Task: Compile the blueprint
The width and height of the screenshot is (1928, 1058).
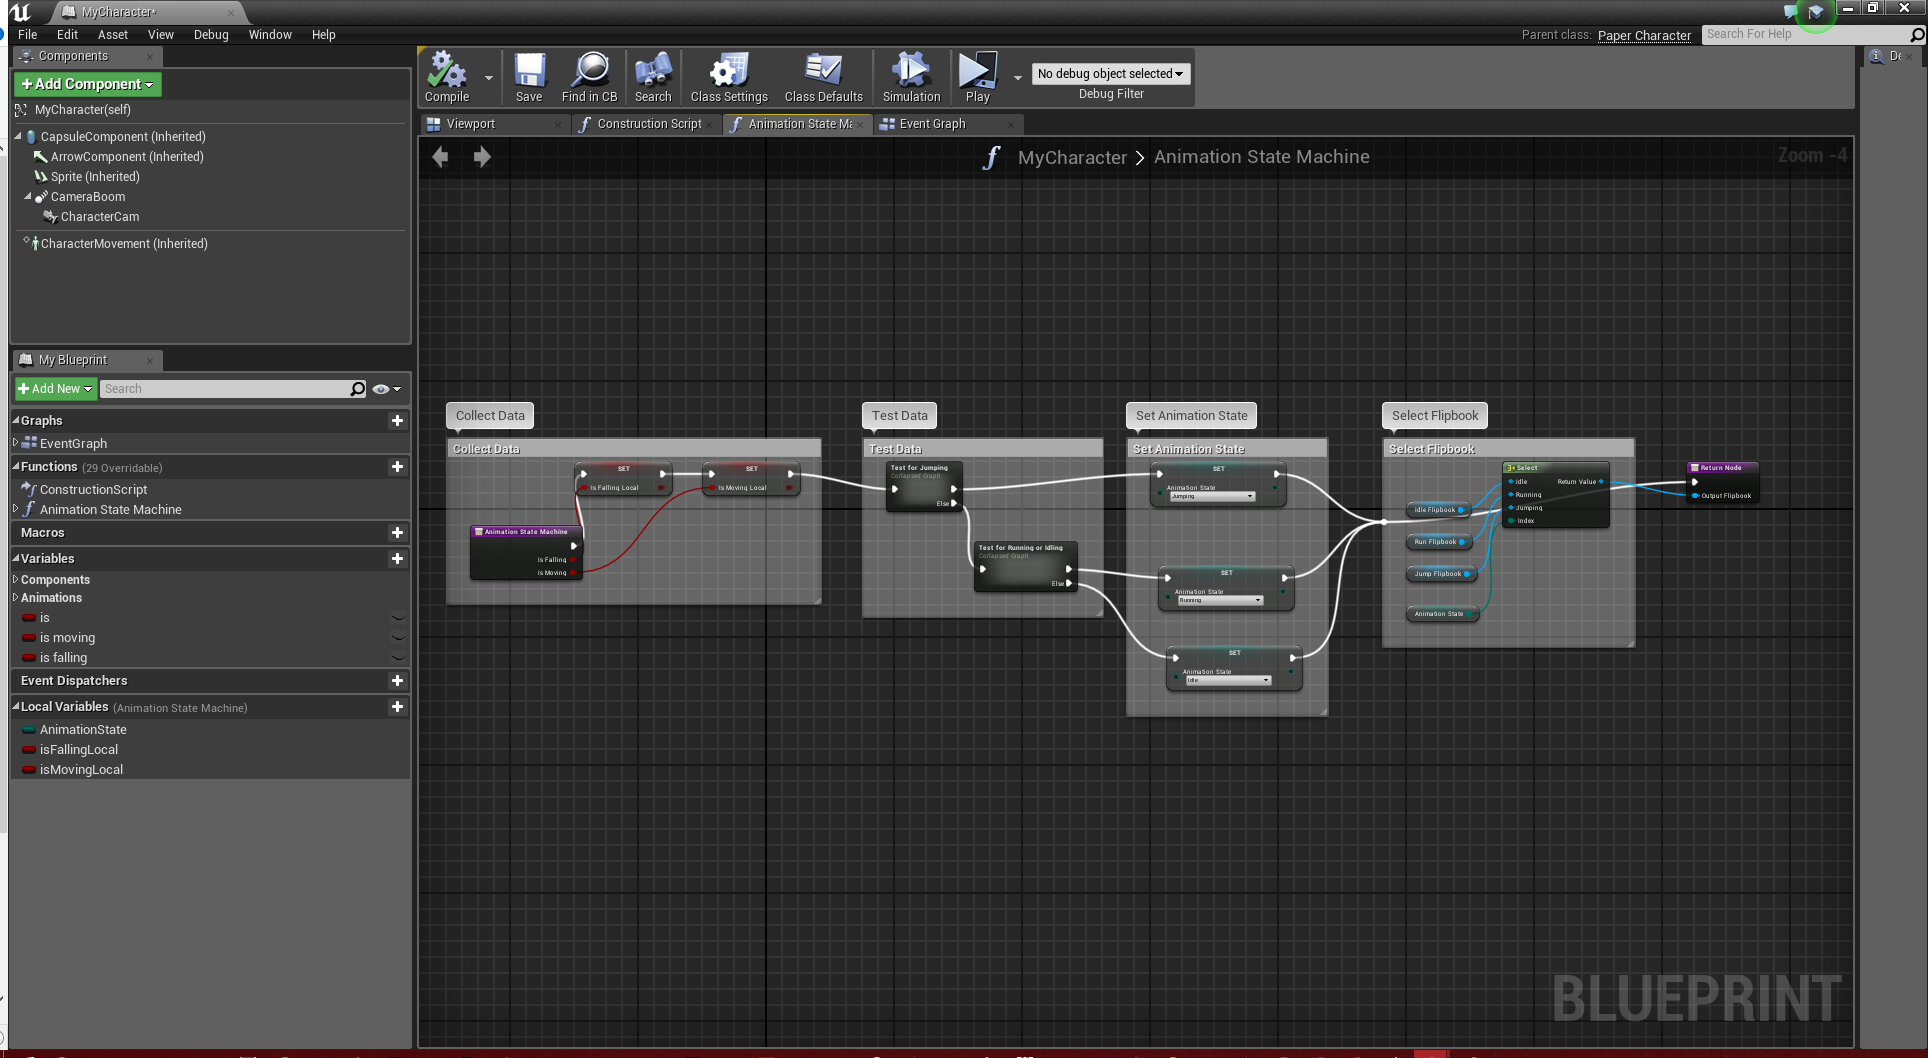Action: [x=447, y=77]
